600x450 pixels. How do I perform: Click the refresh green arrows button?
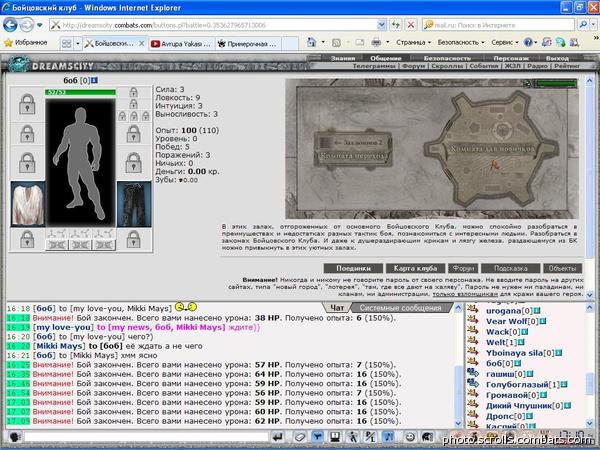point(396,25)
